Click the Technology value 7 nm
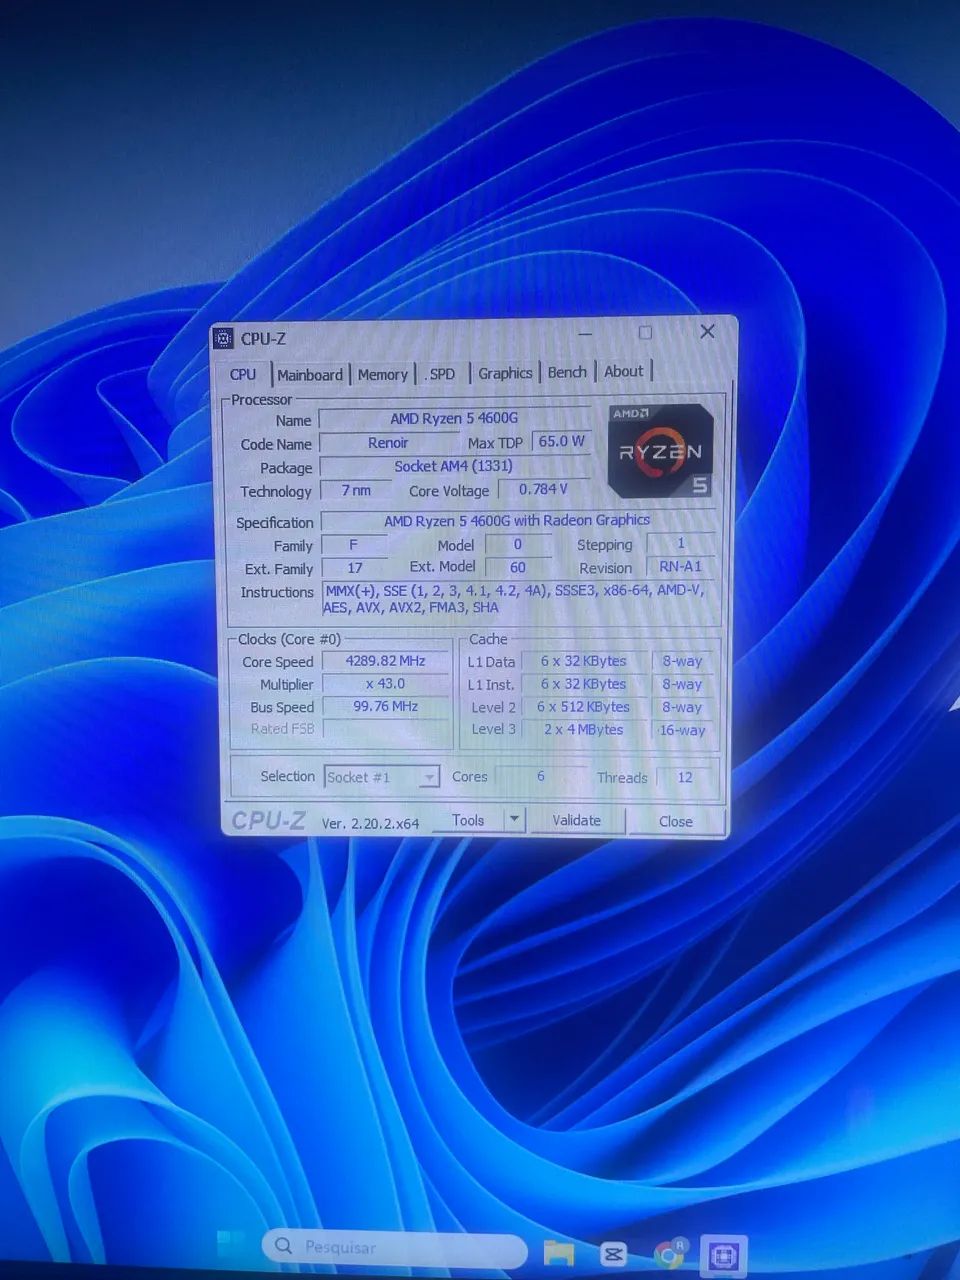 (x=356, y=490)
